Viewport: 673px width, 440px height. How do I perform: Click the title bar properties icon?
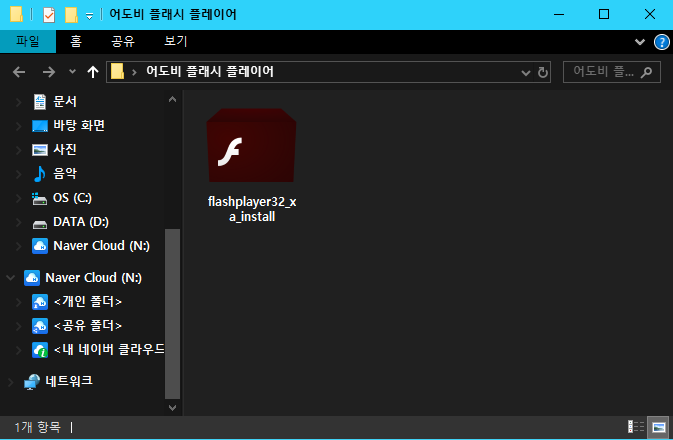pyautogui.click(x=49, y=15)
